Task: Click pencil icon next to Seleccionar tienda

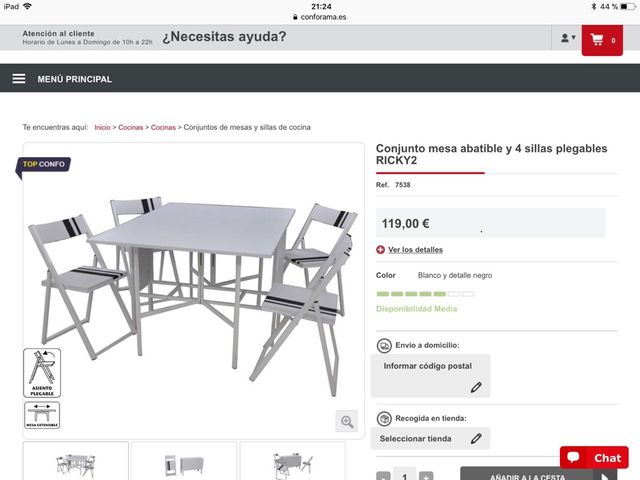Action: point(476,439)
